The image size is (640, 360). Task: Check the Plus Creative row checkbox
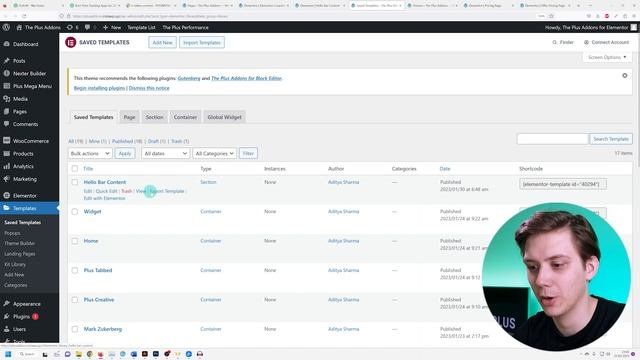coord(75,300)
